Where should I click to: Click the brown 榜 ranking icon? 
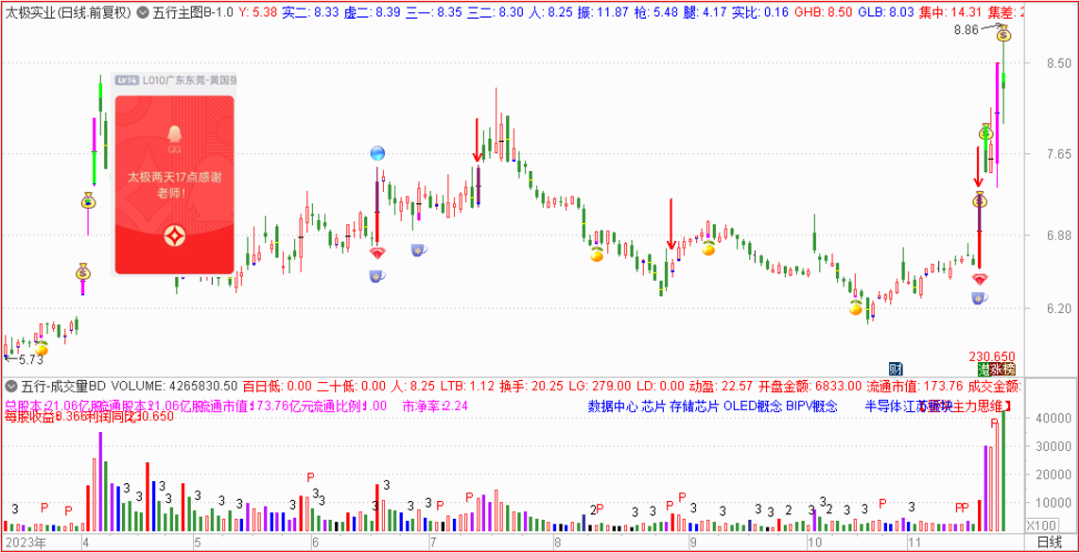pyautogui.click(x=1007, y=369)
